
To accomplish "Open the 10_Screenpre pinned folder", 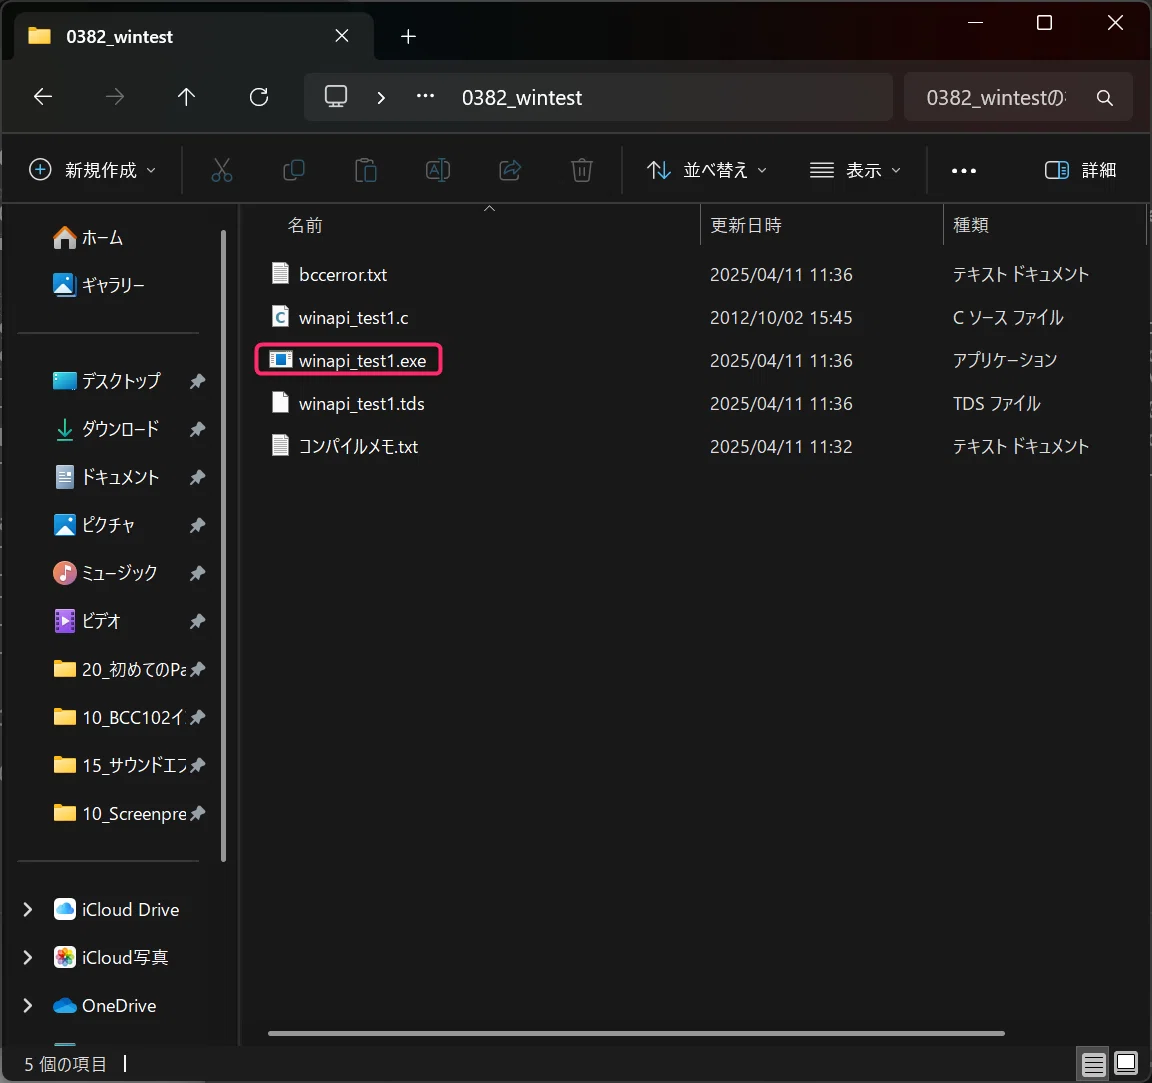I will click(x=120, y=814).
